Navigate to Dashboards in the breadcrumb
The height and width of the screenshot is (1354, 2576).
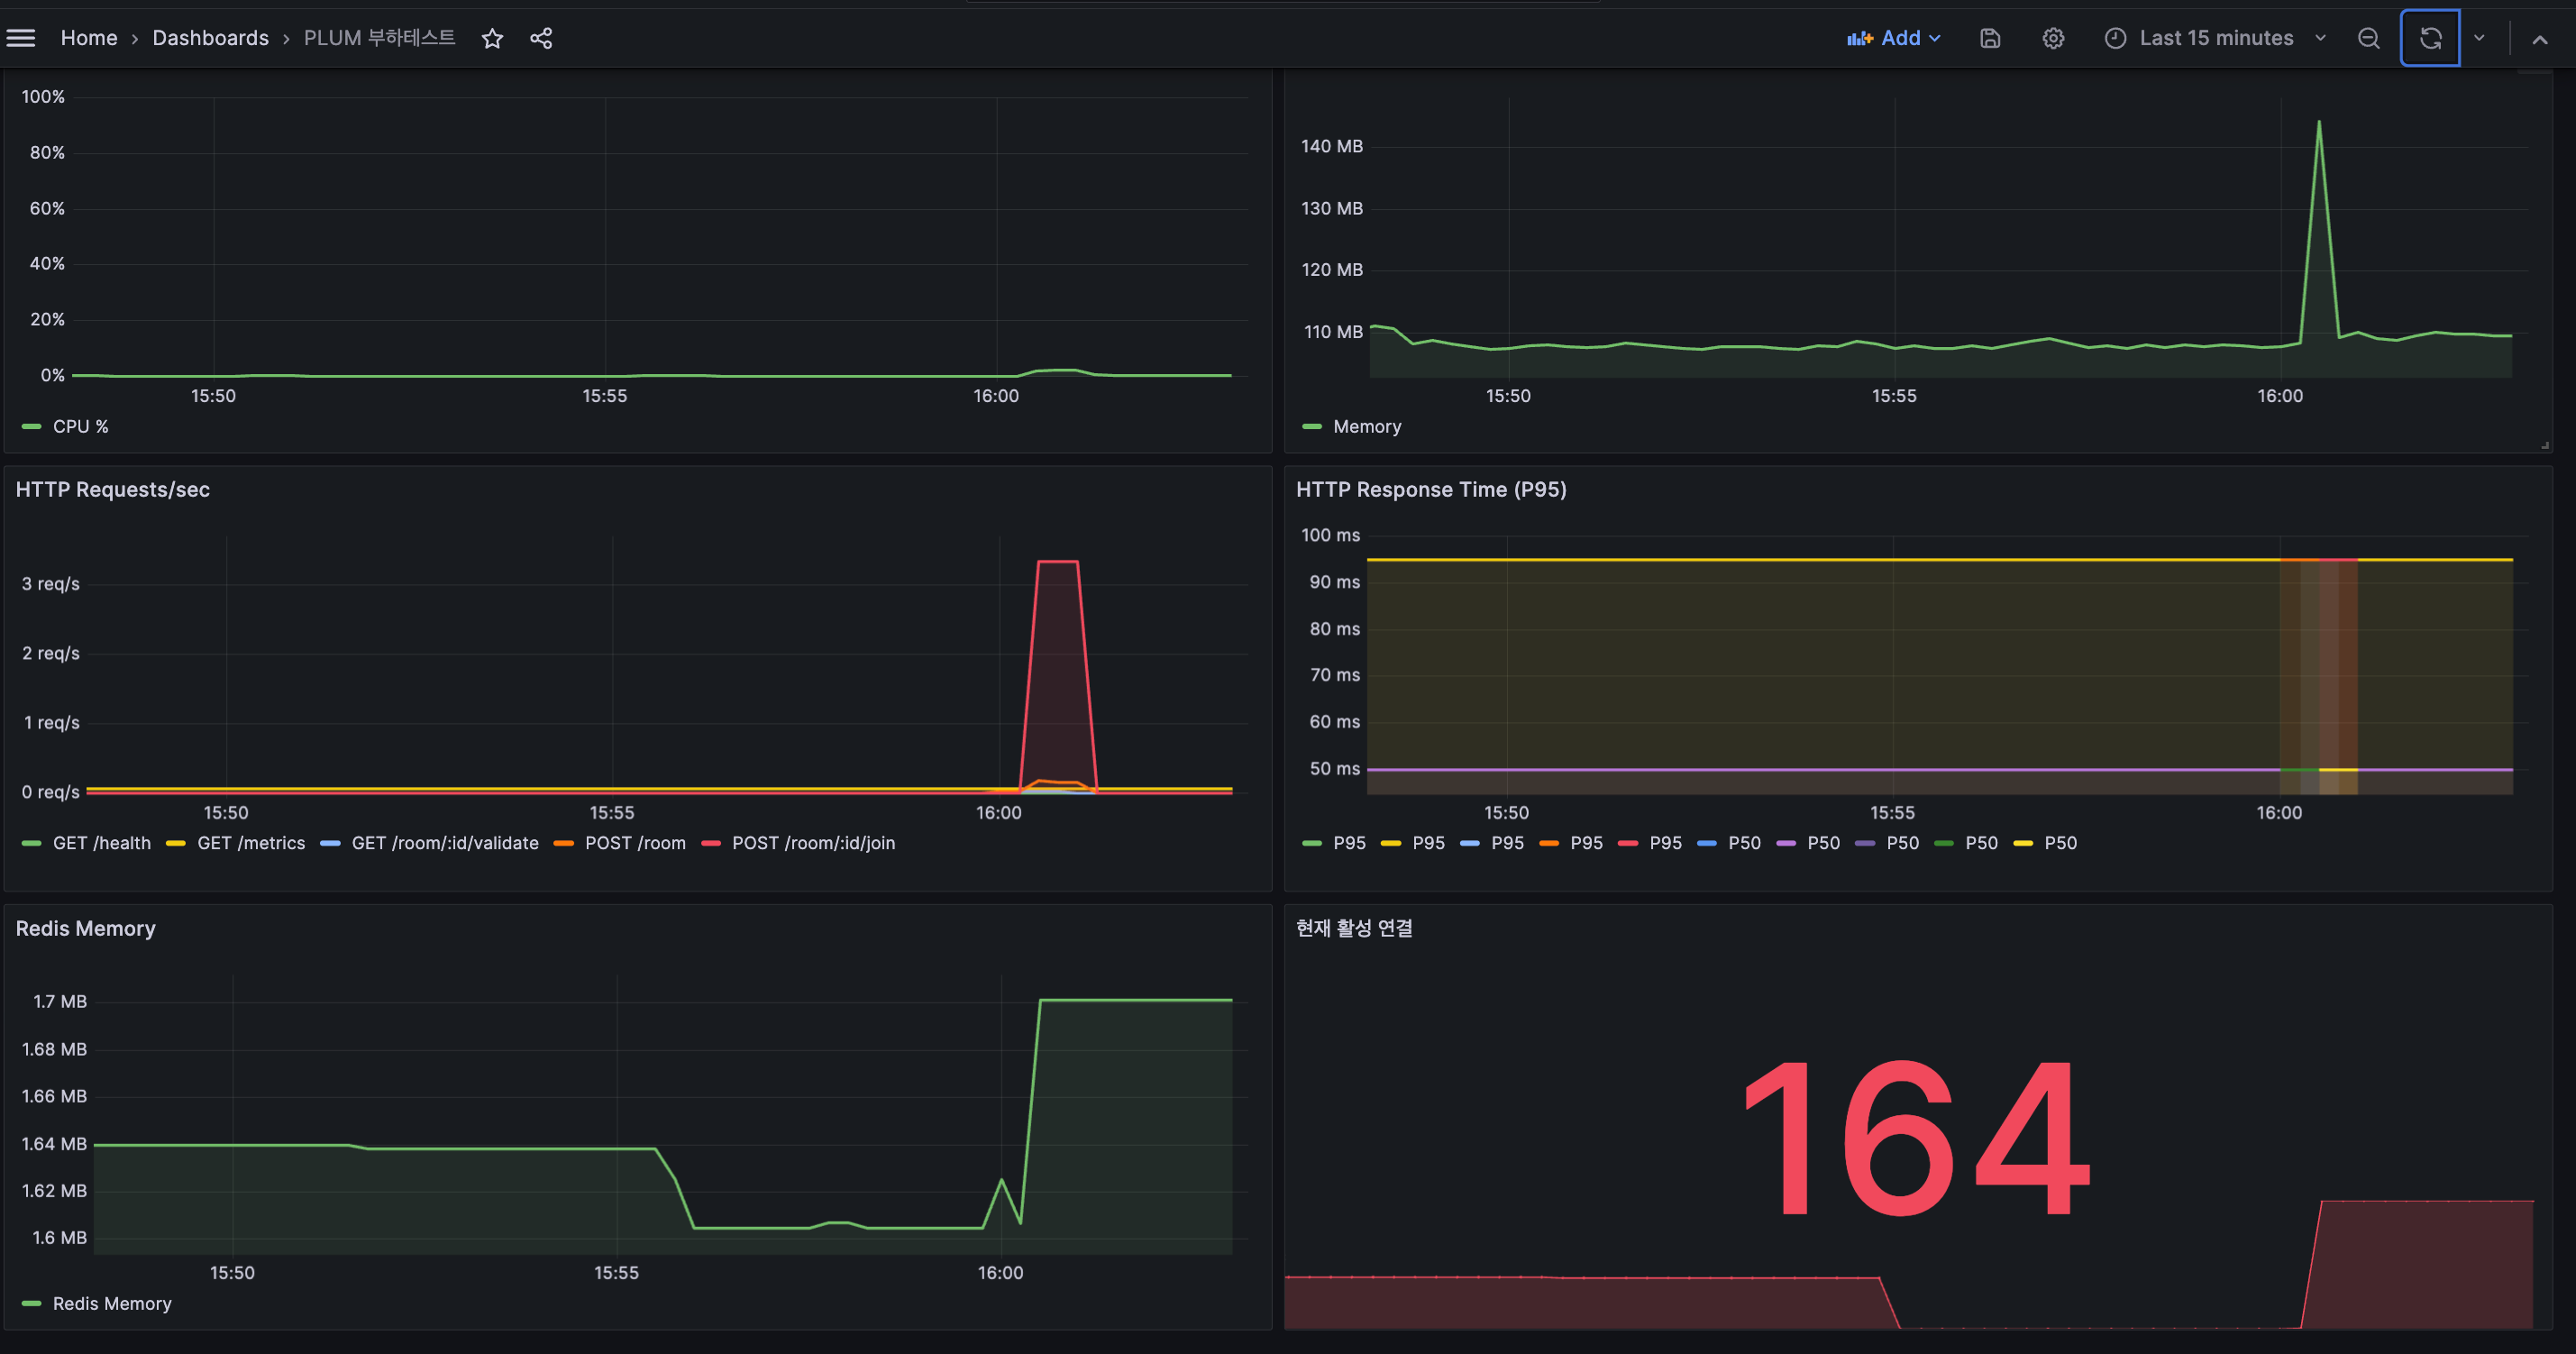[x=210, y=38]
